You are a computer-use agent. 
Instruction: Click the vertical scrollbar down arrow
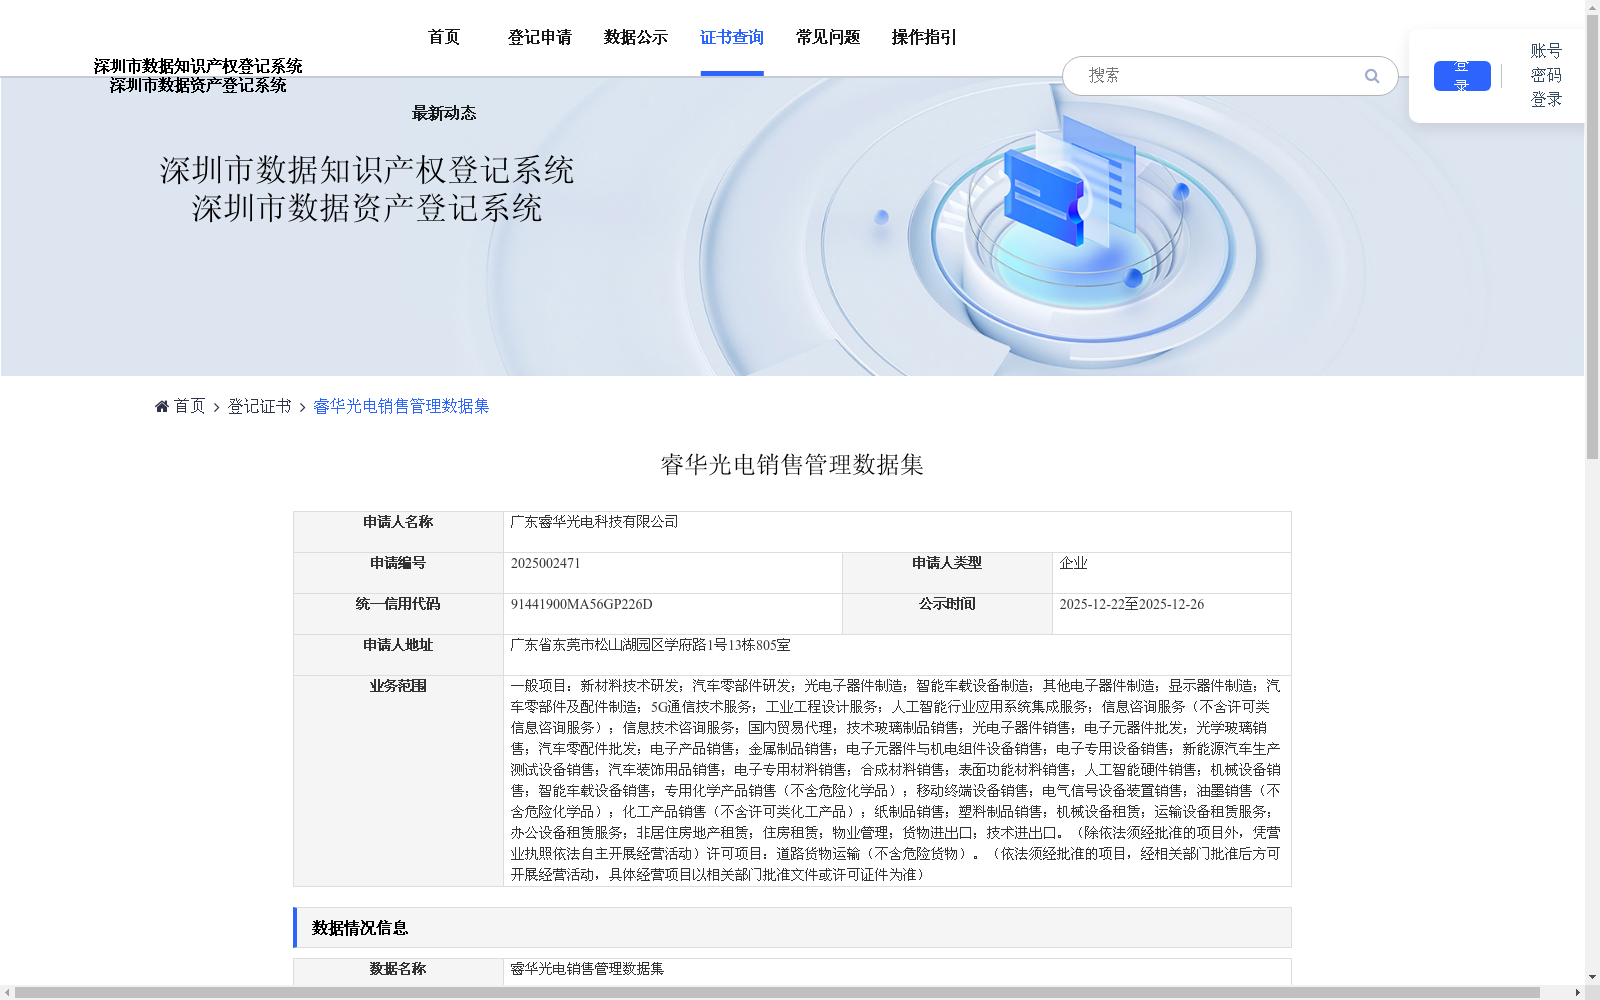tap(1592, 978)
